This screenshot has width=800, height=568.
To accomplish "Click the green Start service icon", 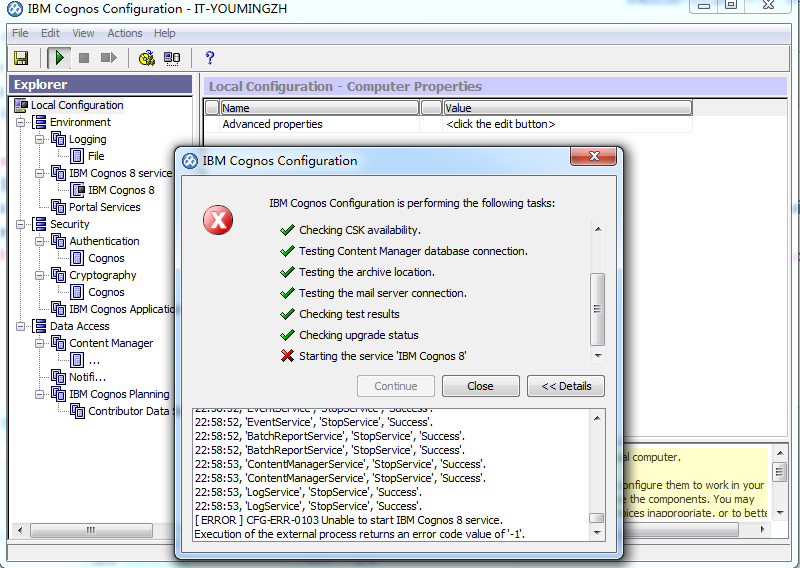I will coord(59,58).
